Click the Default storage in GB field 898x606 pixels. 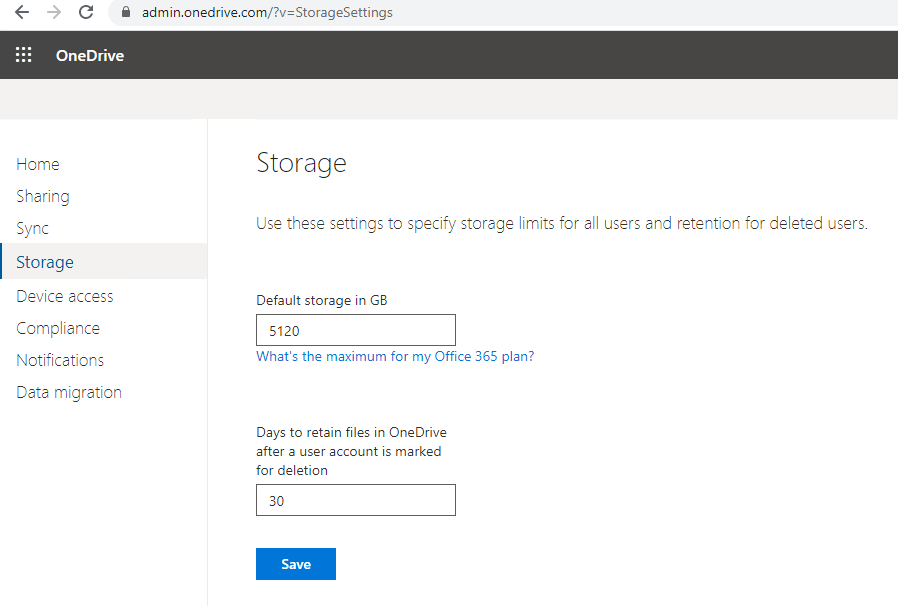[x=356, y=330]
